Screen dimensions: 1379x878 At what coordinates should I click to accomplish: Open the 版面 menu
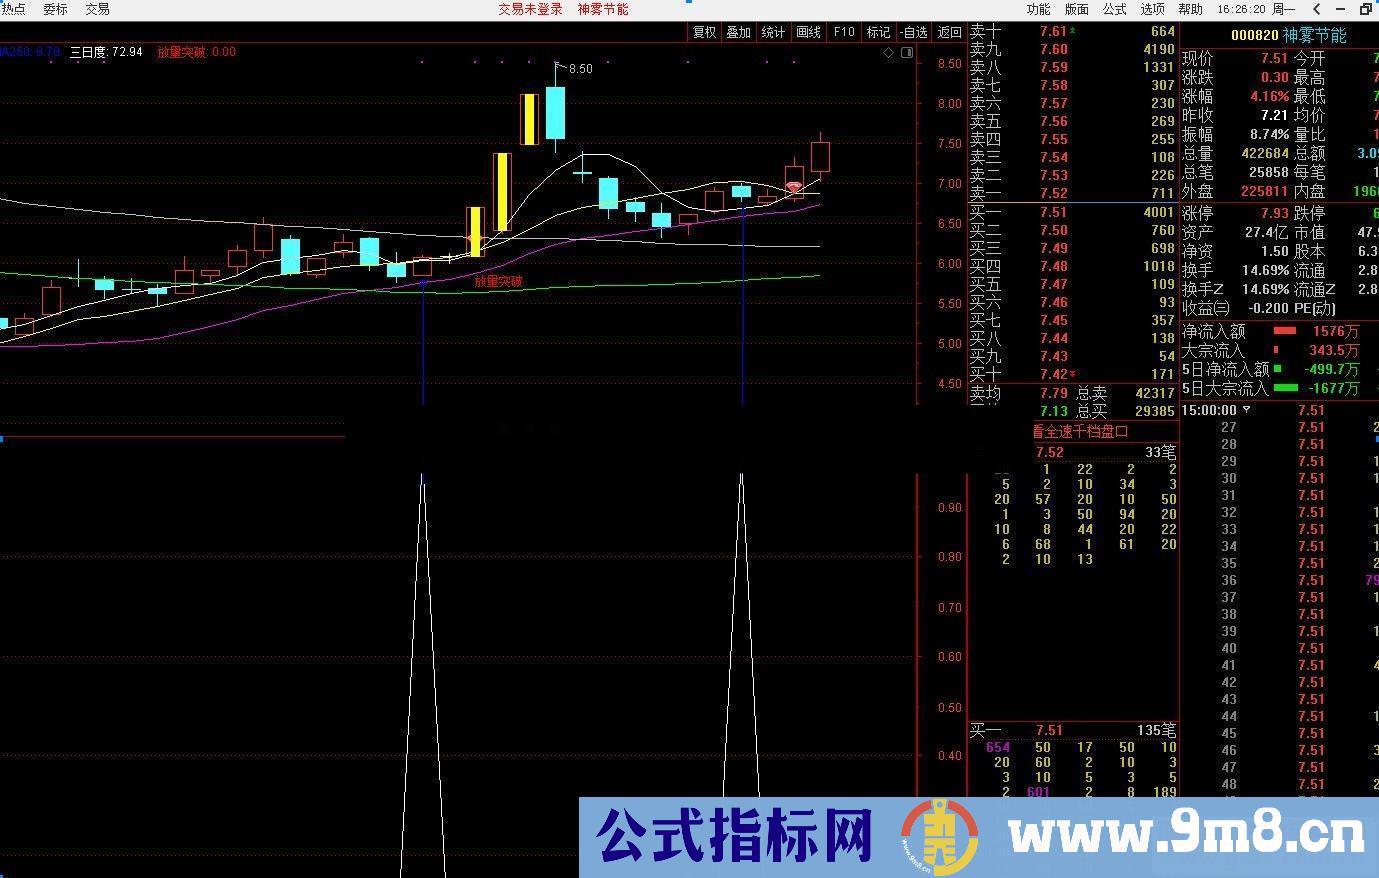(1076, 9)
